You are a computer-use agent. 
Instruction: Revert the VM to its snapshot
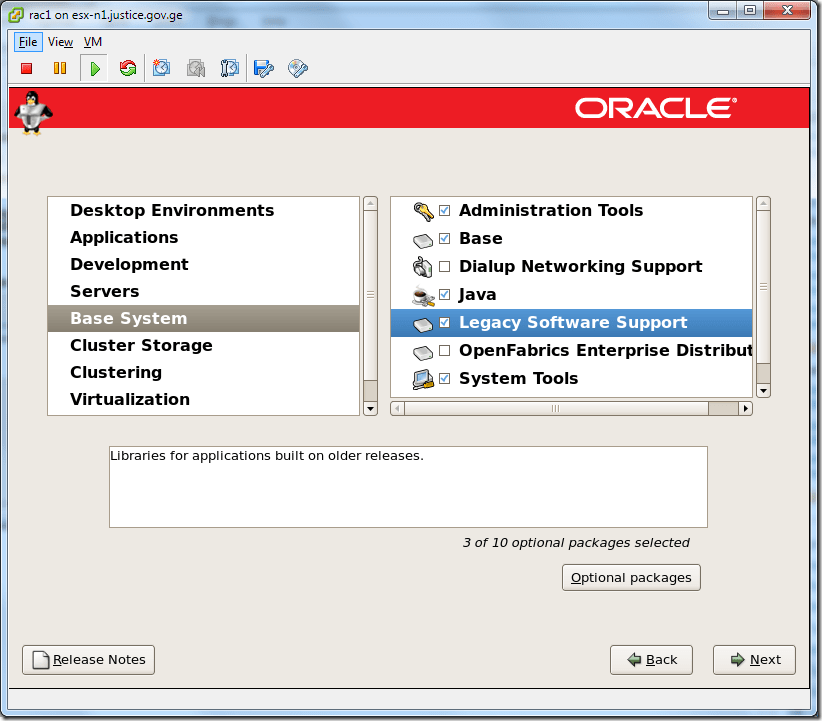(196, 68)
